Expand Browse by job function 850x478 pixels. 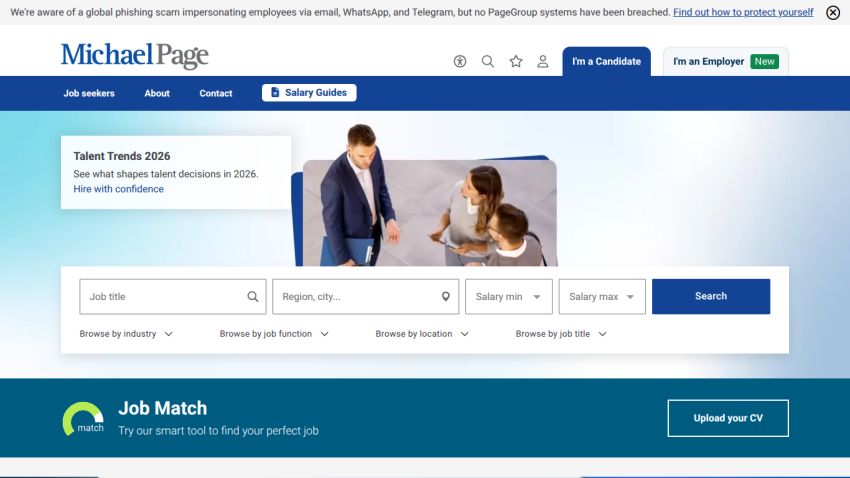(274, 334)
